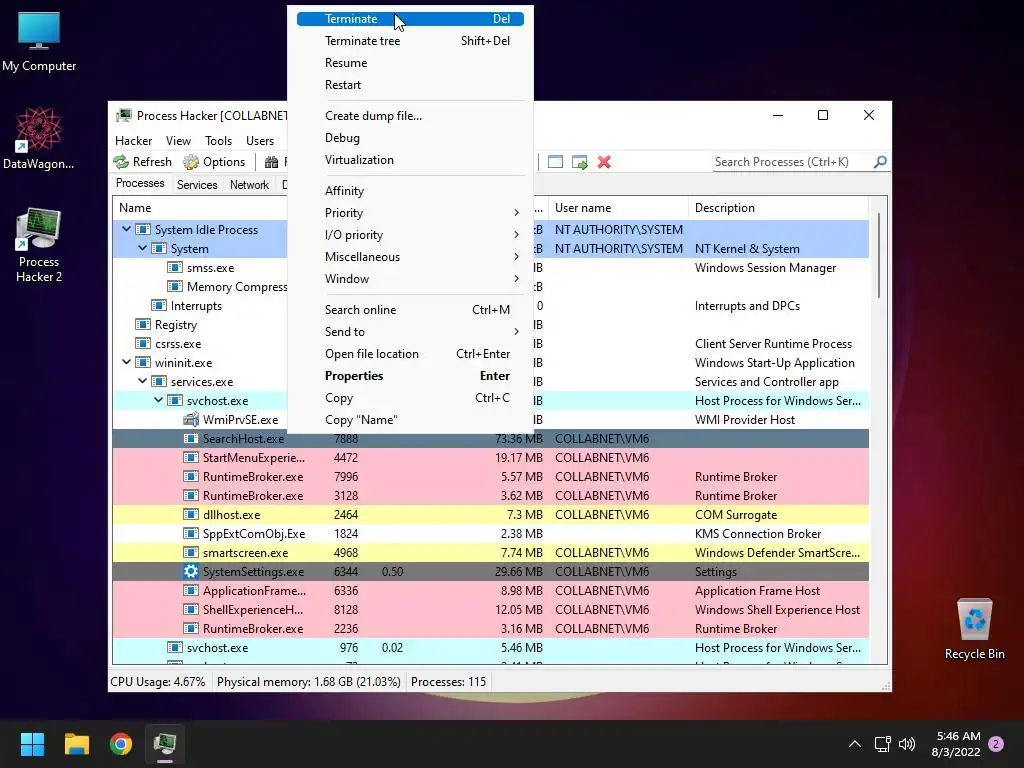Select the smartscreen.exe process

[x=490, y=552]
